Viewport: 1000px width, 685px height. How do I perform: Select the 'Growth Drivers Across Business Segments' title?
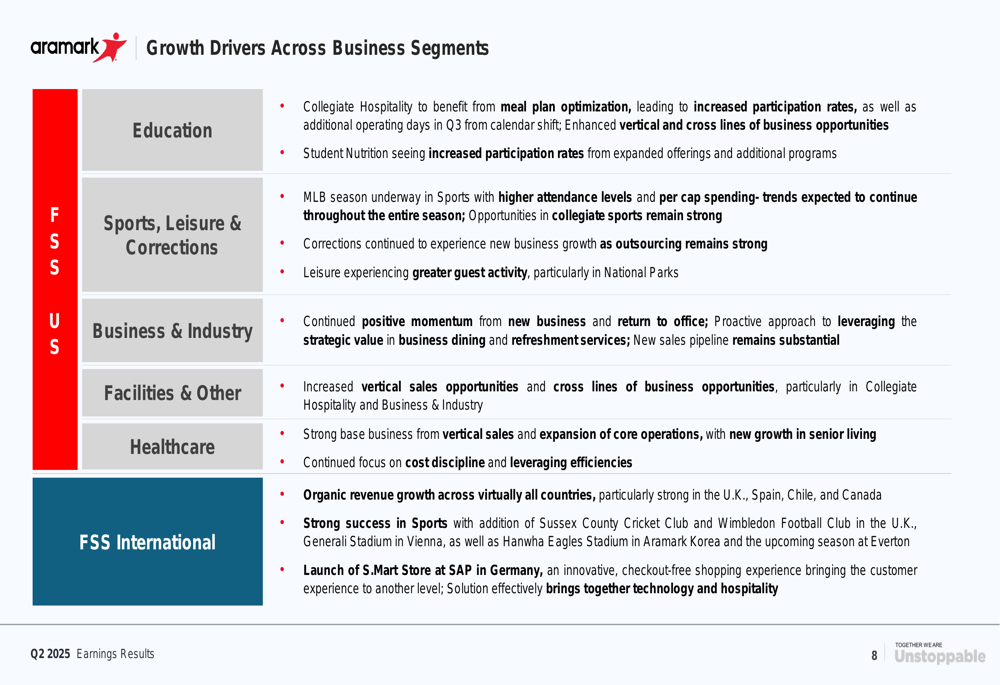click(318, 48)
